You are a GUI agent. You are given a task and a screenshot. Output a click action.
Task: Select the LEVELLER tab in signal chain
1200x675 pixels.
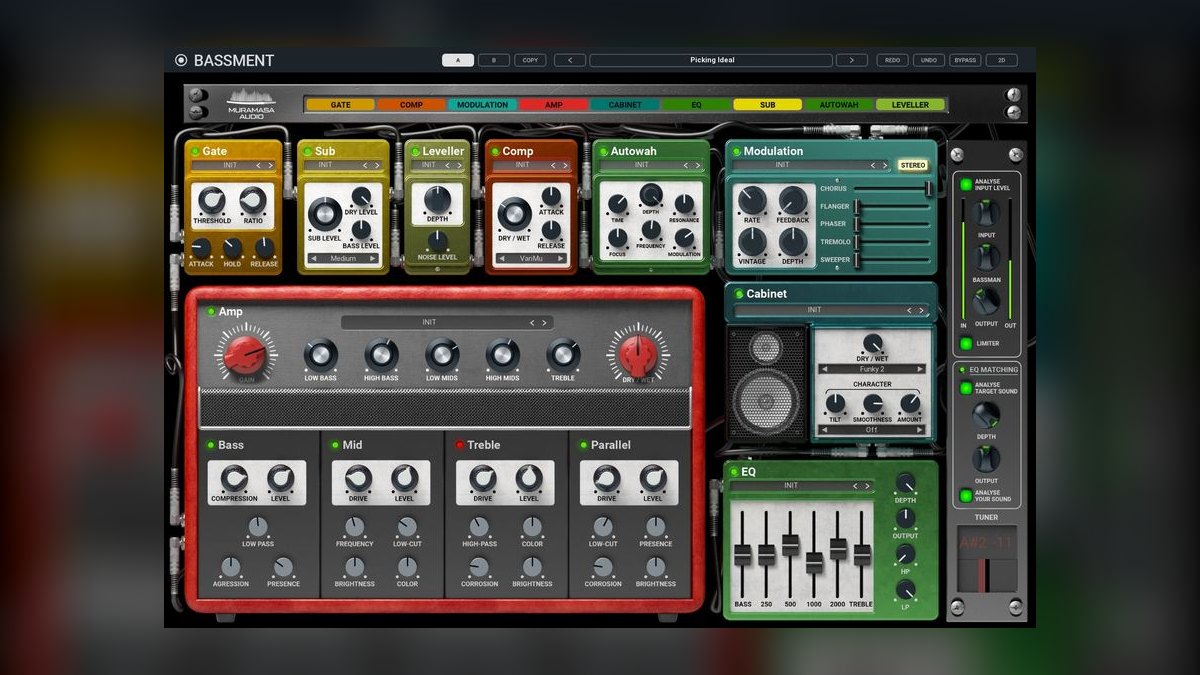910,104
